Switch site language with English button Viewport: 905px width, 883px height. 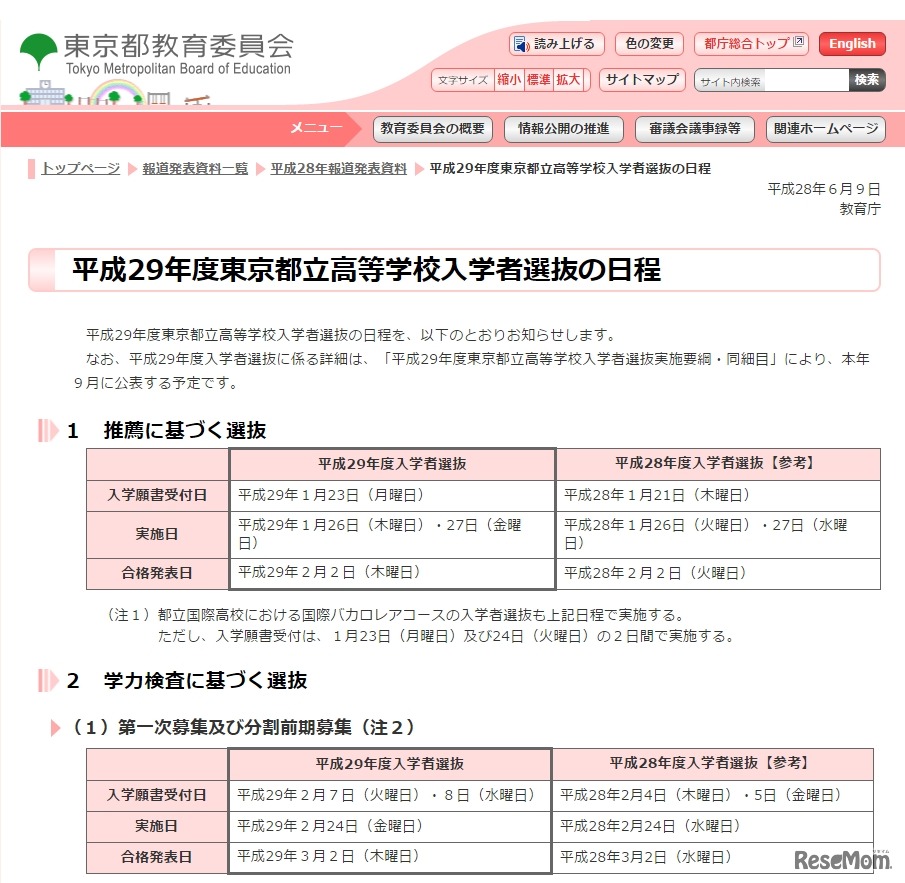852,44
